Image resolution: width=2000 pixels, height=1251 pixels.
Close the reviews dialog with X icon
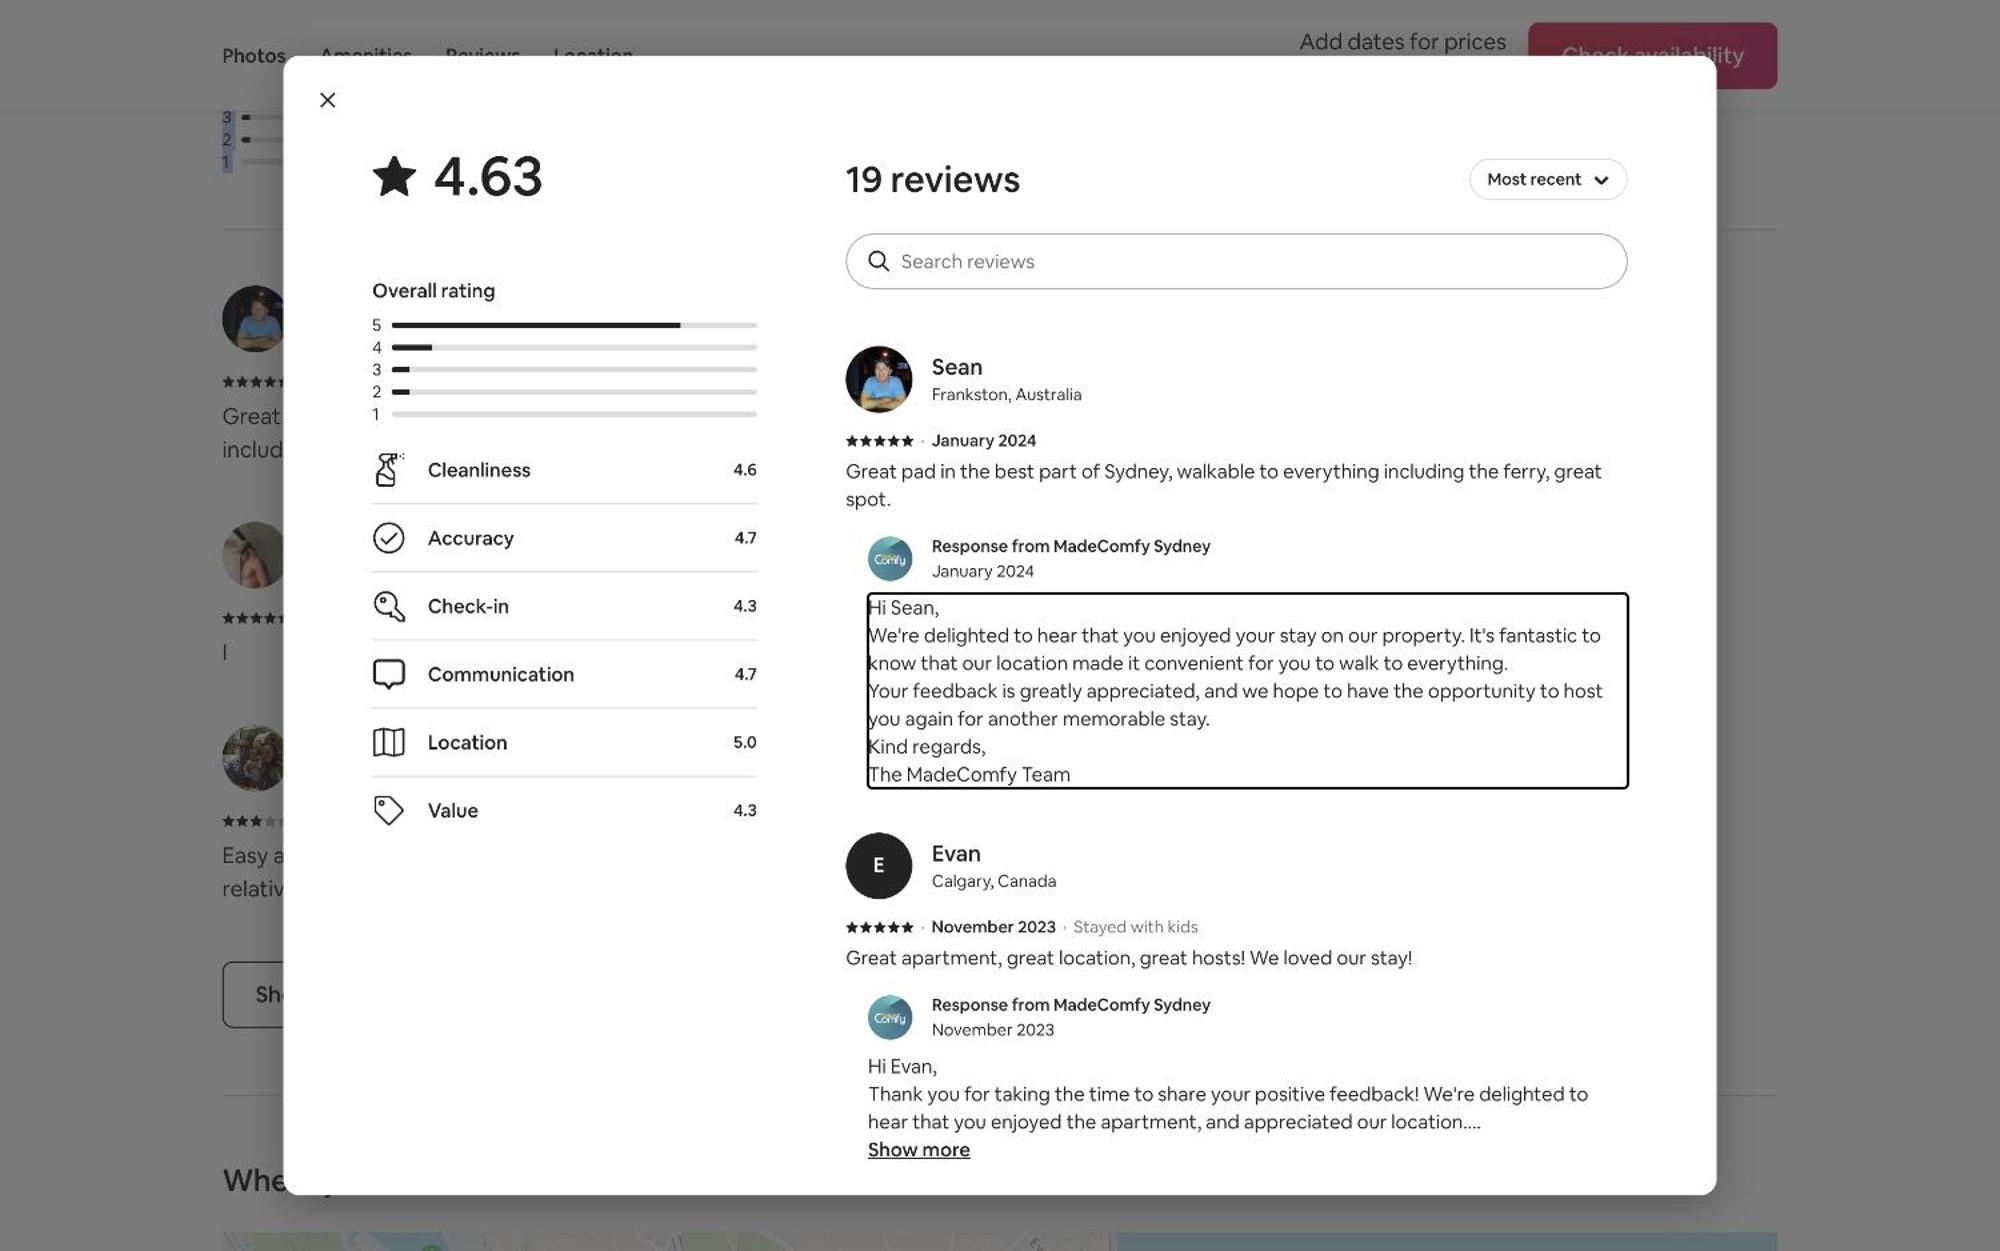[x=327, y=100]
